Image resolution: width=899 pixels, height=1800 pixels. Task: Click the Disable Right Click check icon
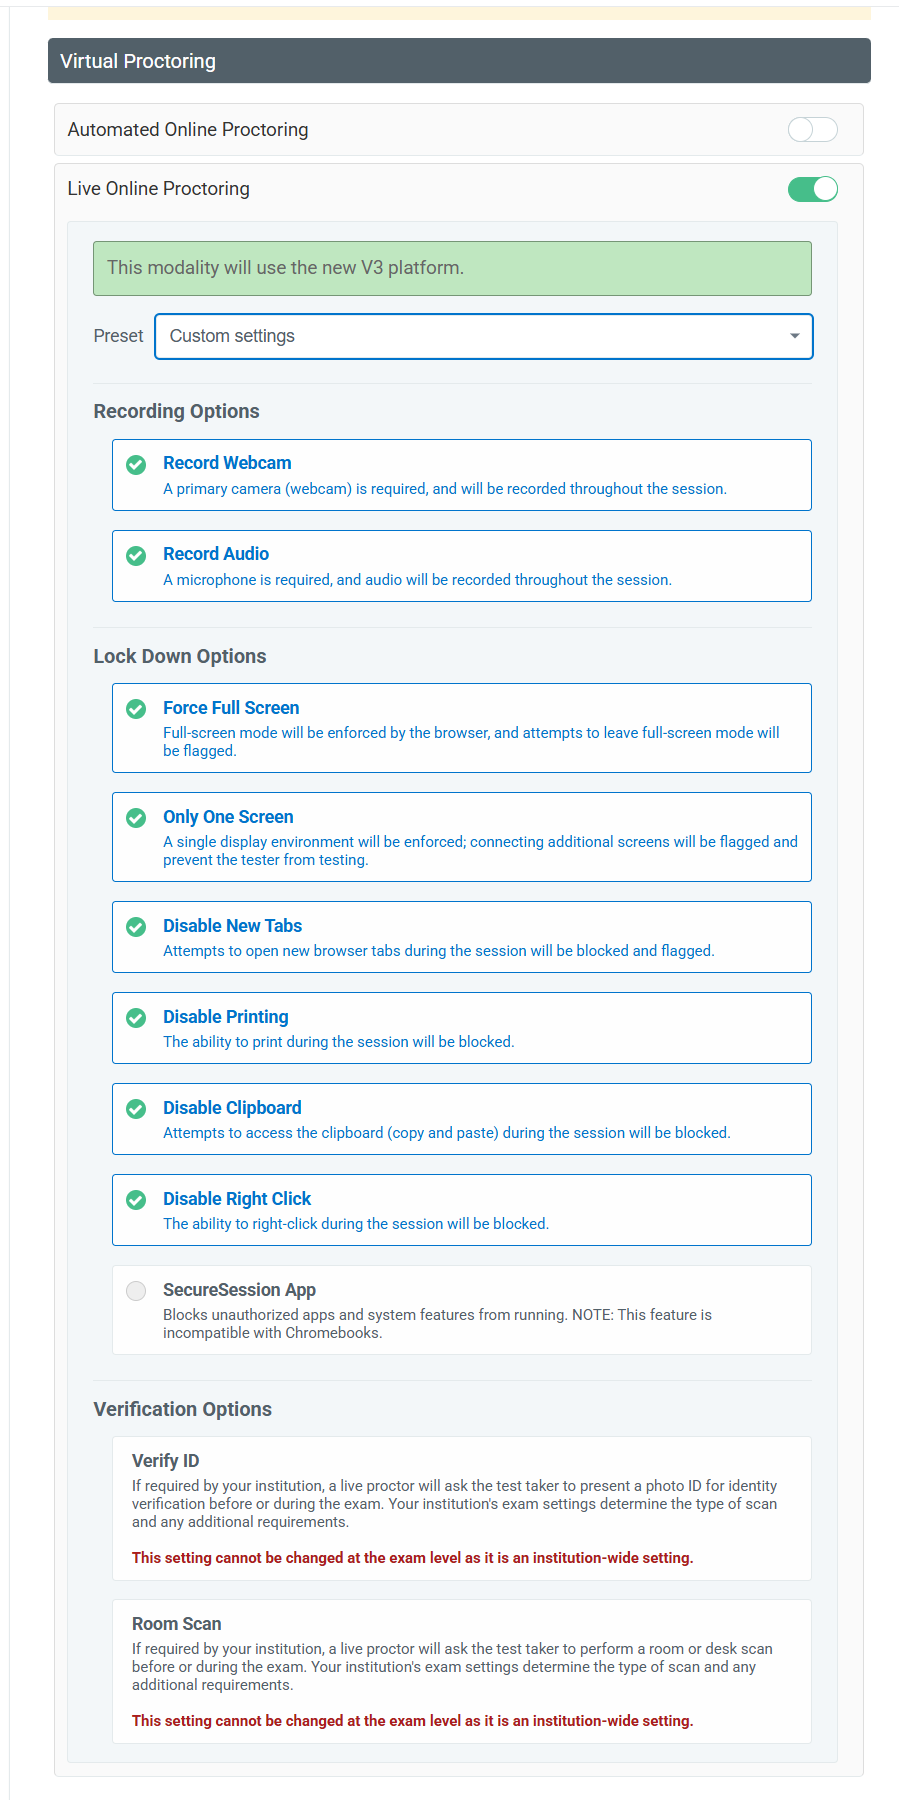[136, 1200]
